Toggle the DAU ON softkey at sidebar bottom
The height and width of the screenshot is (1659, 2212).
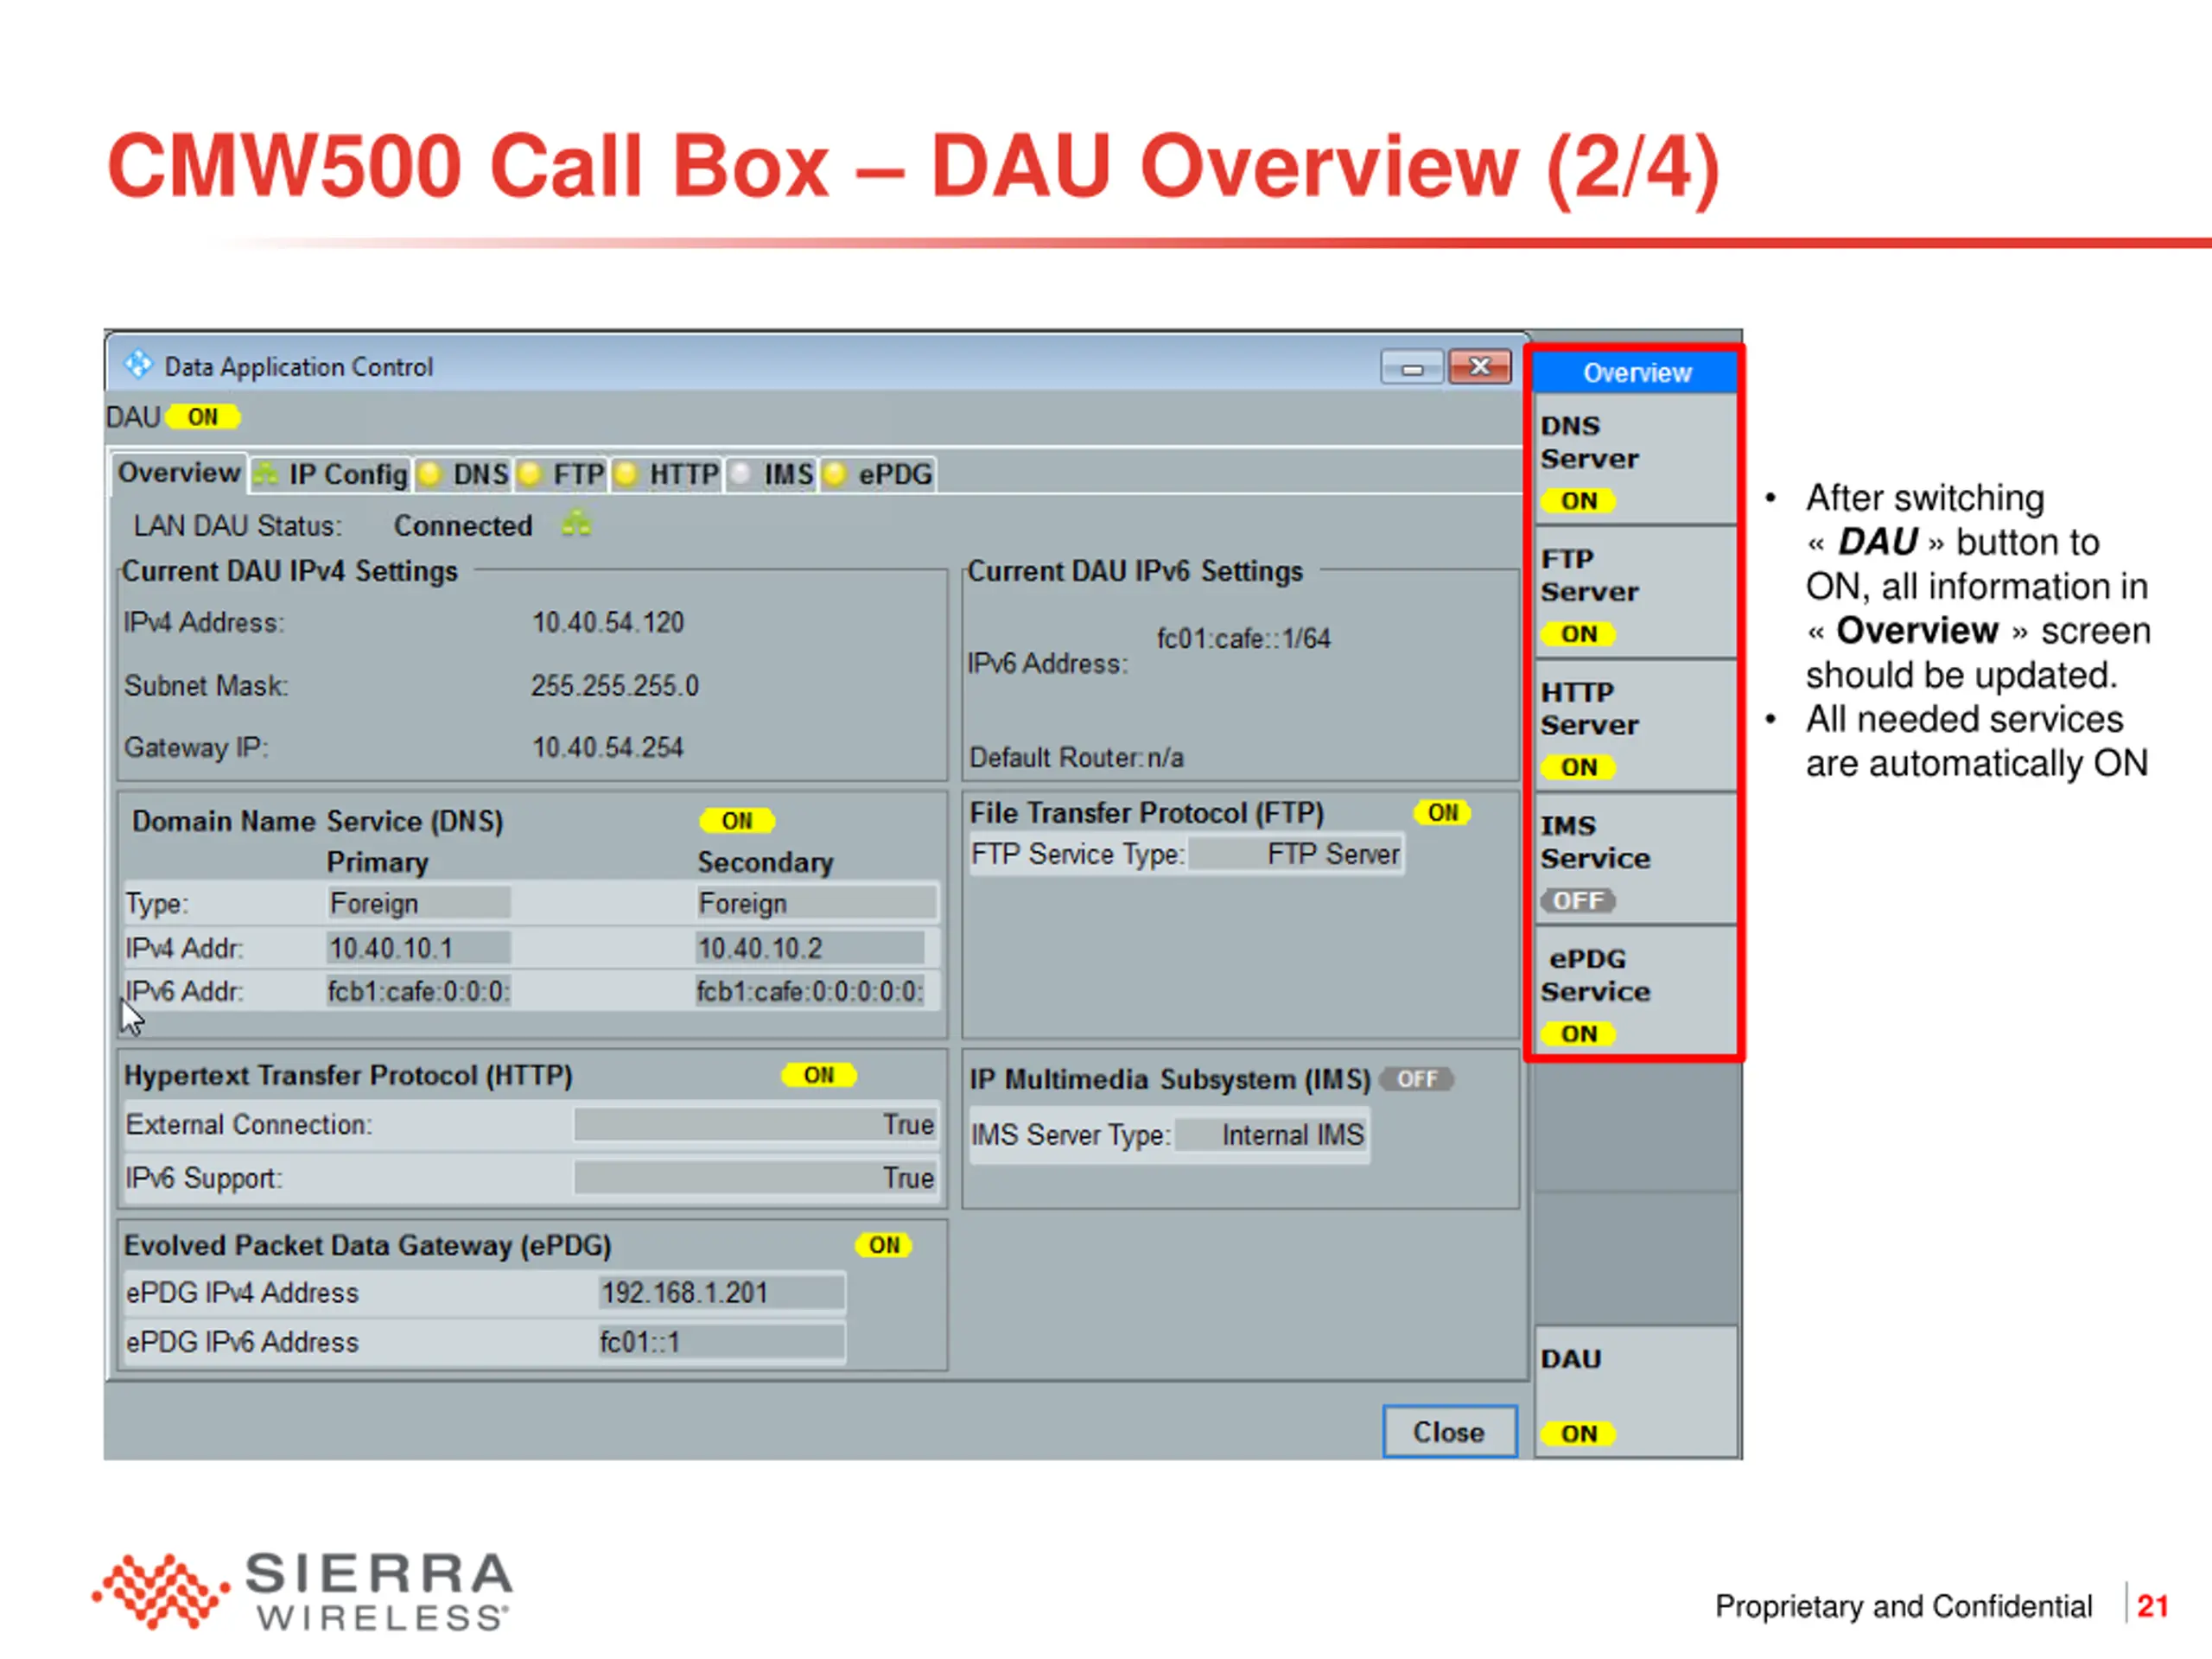point(1636,1392)
